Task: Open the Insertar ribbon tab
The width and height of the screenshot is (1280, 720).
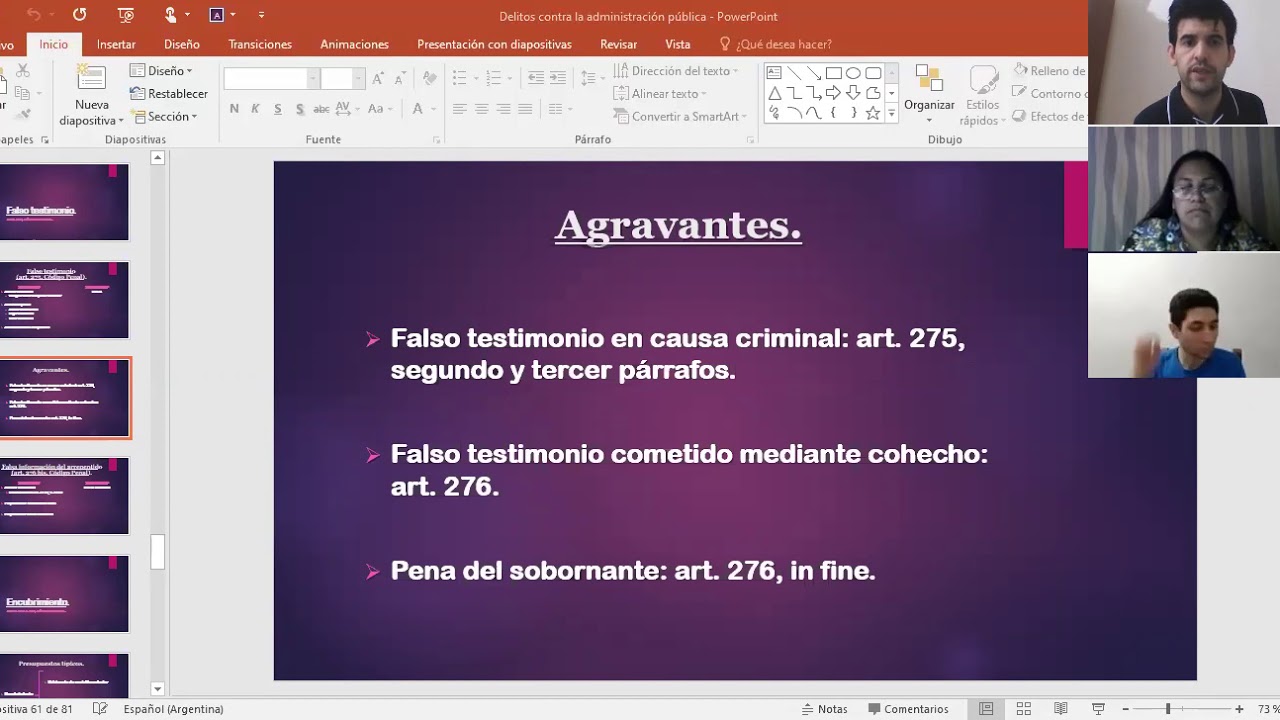Action: (x=116, y=44)
